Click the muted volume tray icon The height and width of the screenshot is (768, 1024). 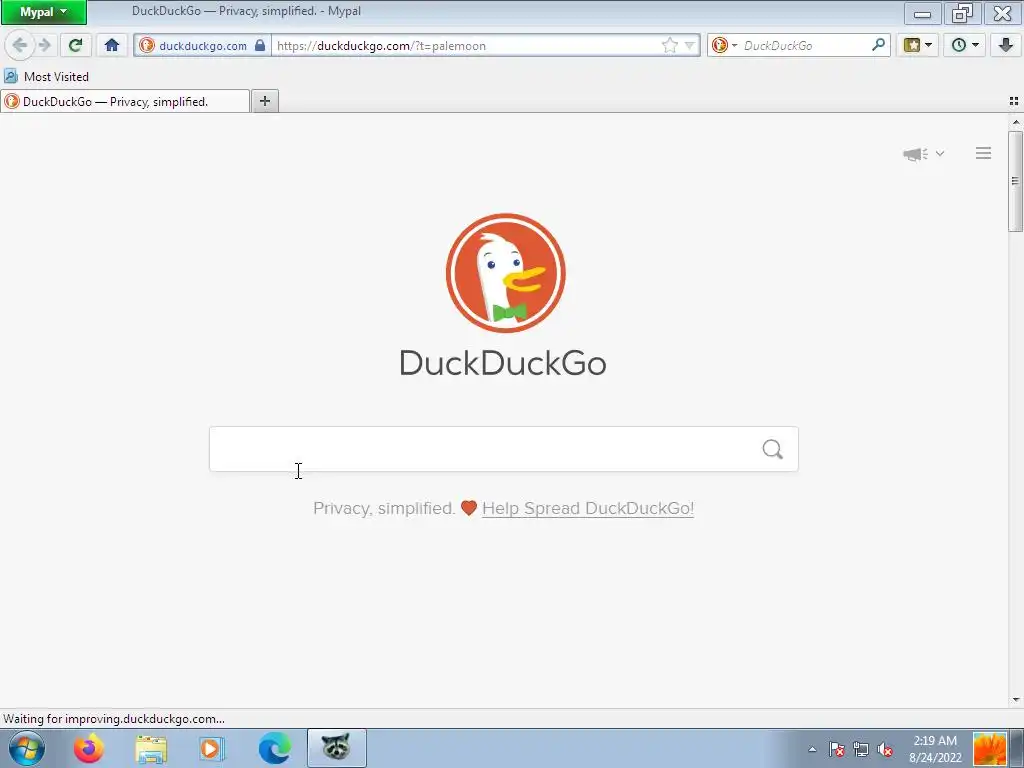pyautogui.click(x=885, y=750)
